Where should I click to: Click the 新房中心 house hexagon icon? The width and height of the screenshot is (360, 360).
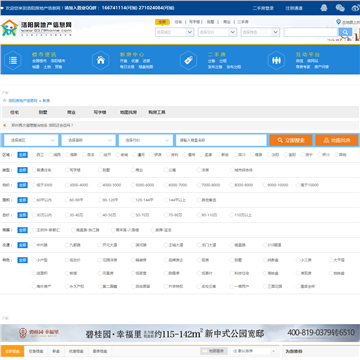coord(101,60)
